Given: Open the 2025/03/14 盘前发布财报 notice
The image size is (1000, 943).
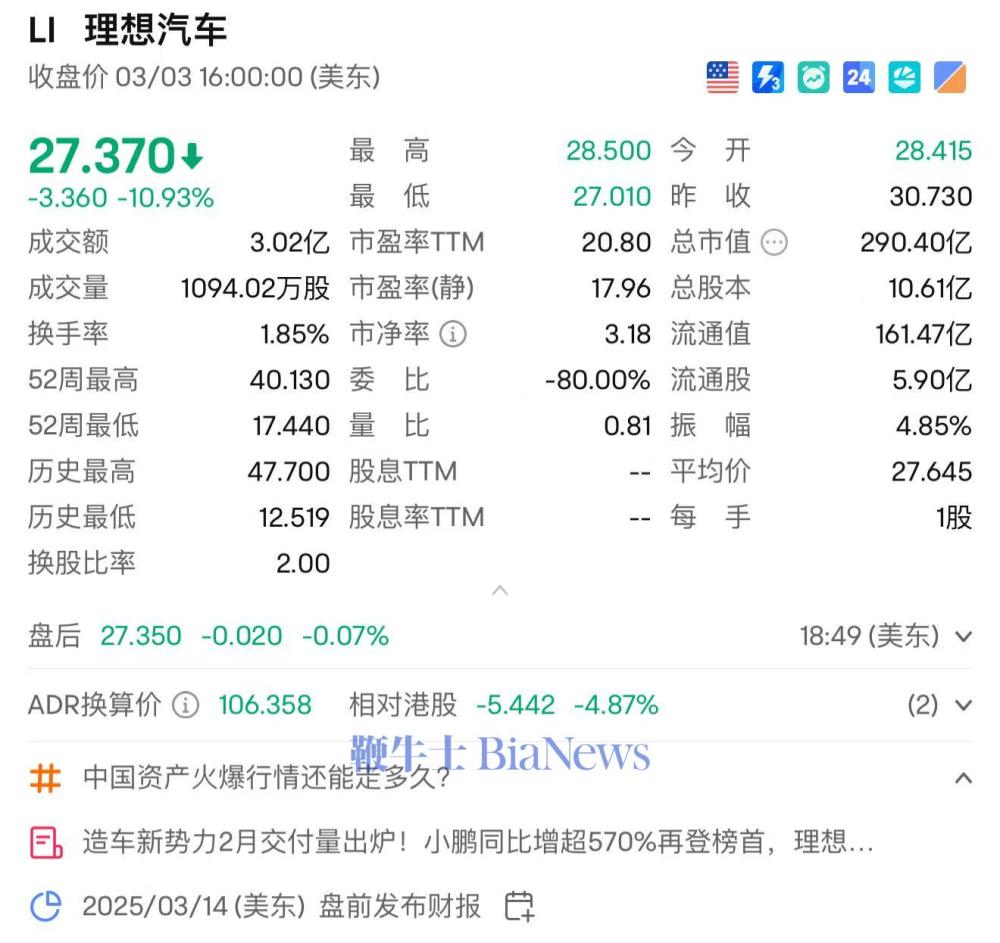Looking at the screenshot, I should 281,906.
